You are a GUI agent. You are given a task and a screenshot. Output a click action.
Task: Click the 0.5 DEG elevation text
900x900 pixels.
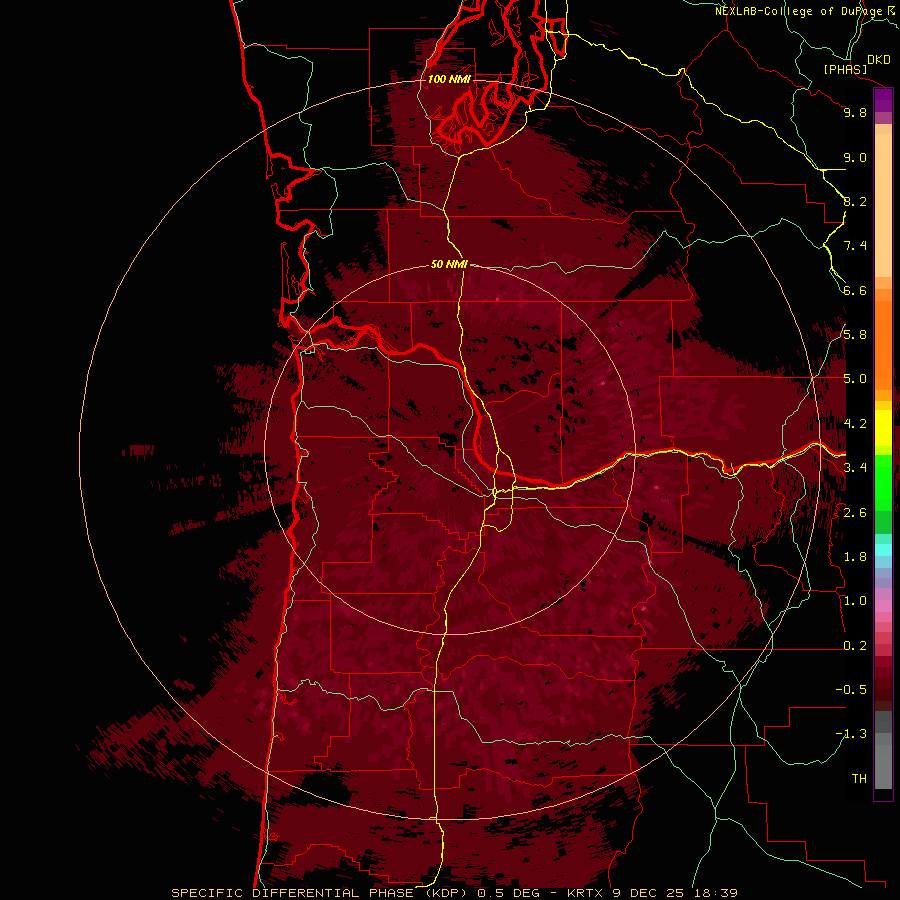click(x=509, y=893)
